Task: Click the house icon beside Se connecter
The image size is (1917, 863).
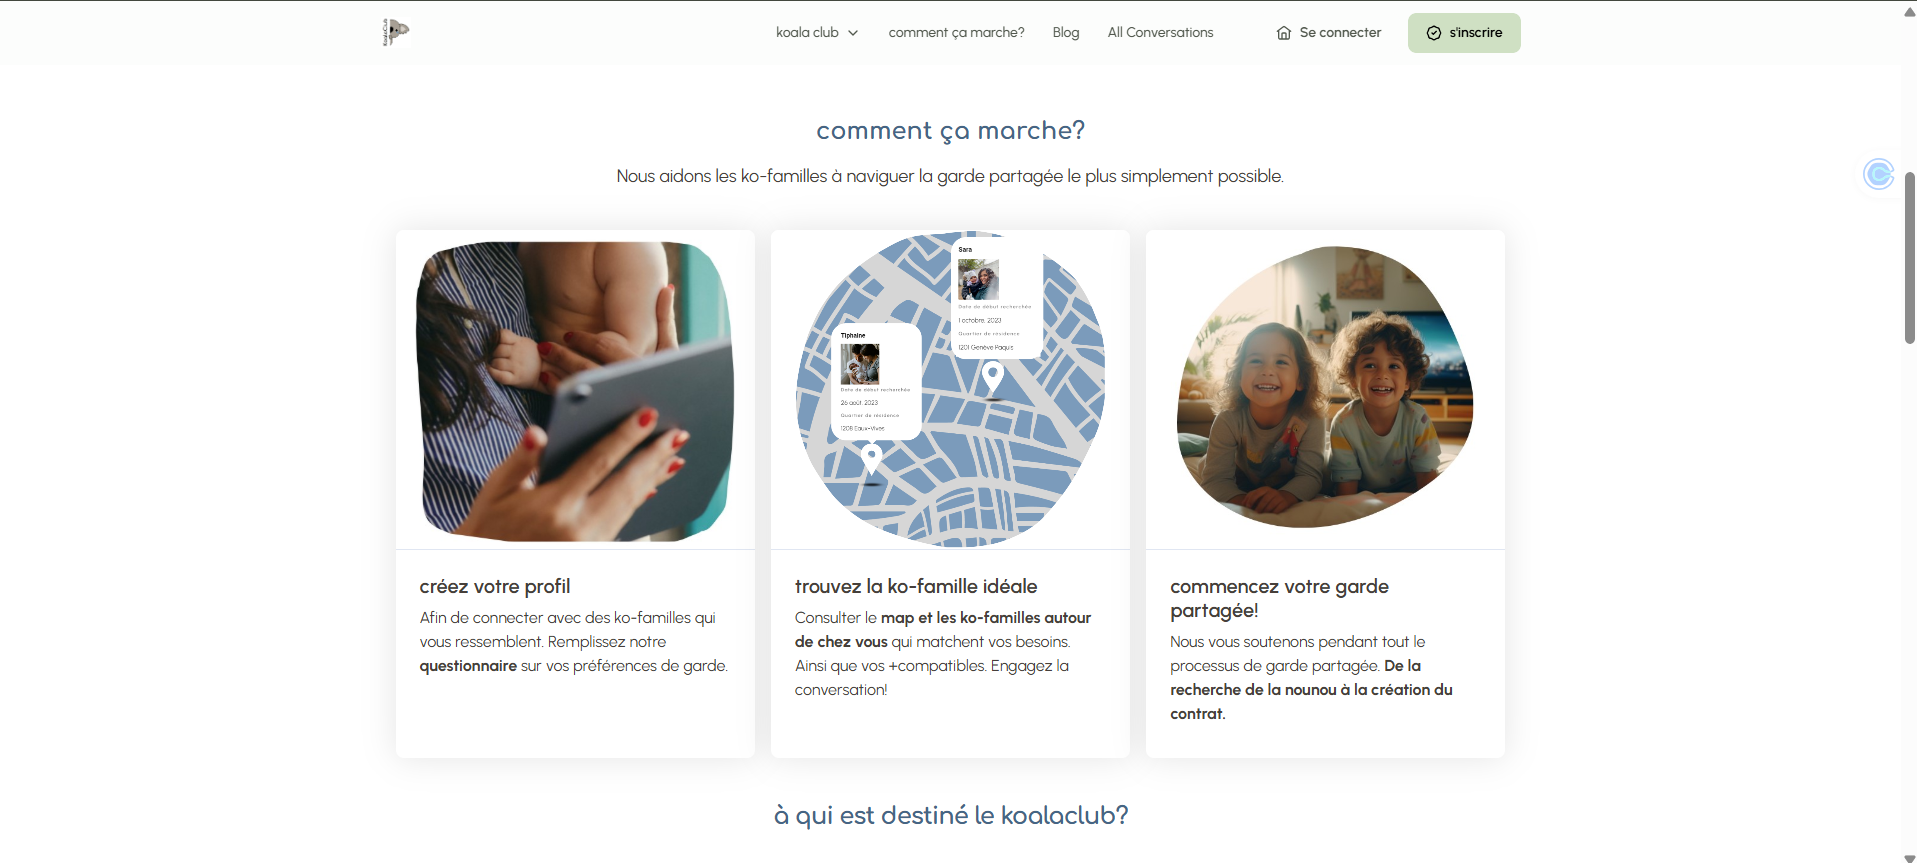Action: pyautogui.click(x=1284, y=33)
